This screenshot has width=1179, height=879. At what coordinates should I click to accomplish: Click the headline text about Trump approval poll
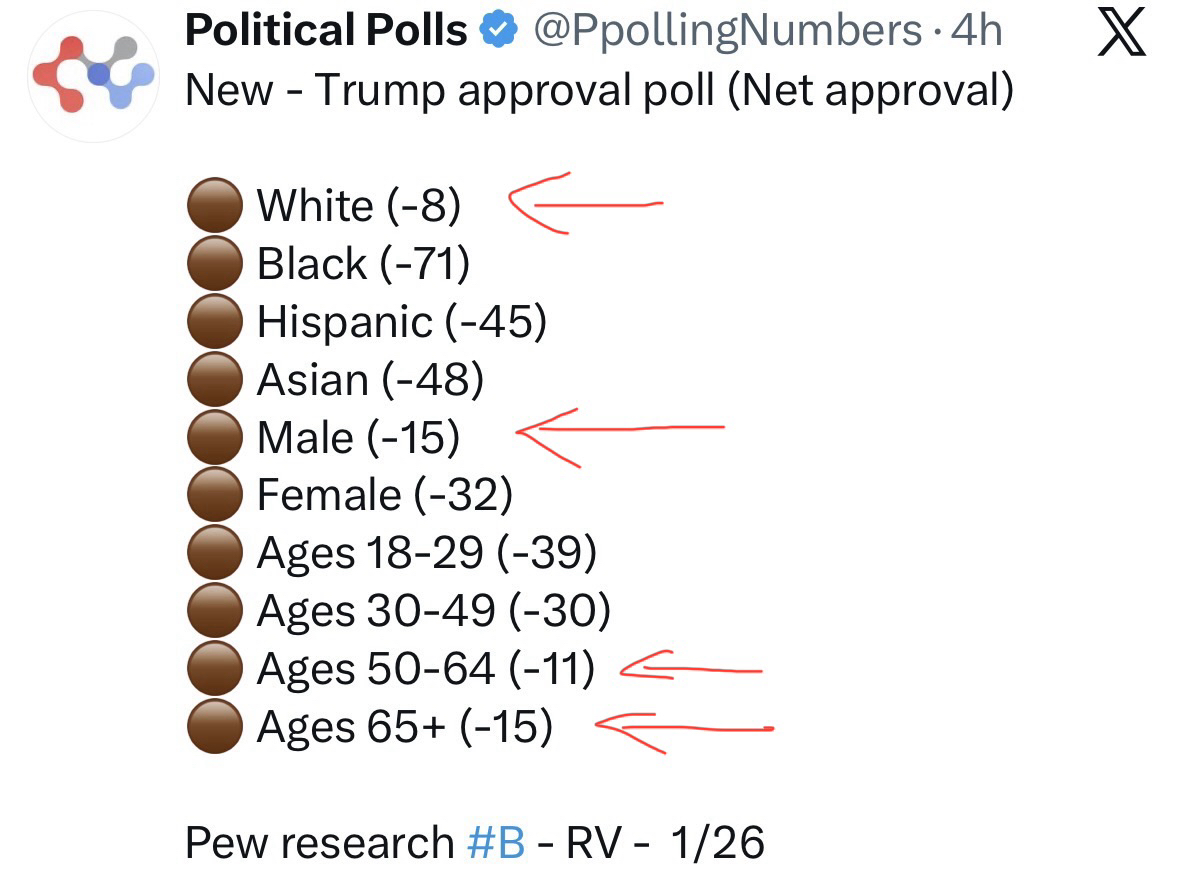(x=600, y=91)
